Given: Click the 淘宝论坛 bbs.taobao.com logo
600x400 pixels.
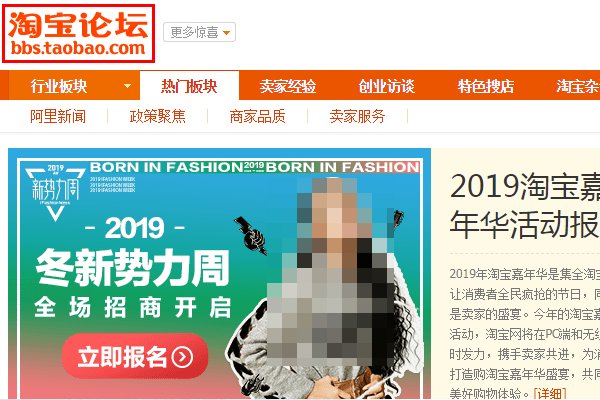Looking at the screenshot, I should coord(78,33).
